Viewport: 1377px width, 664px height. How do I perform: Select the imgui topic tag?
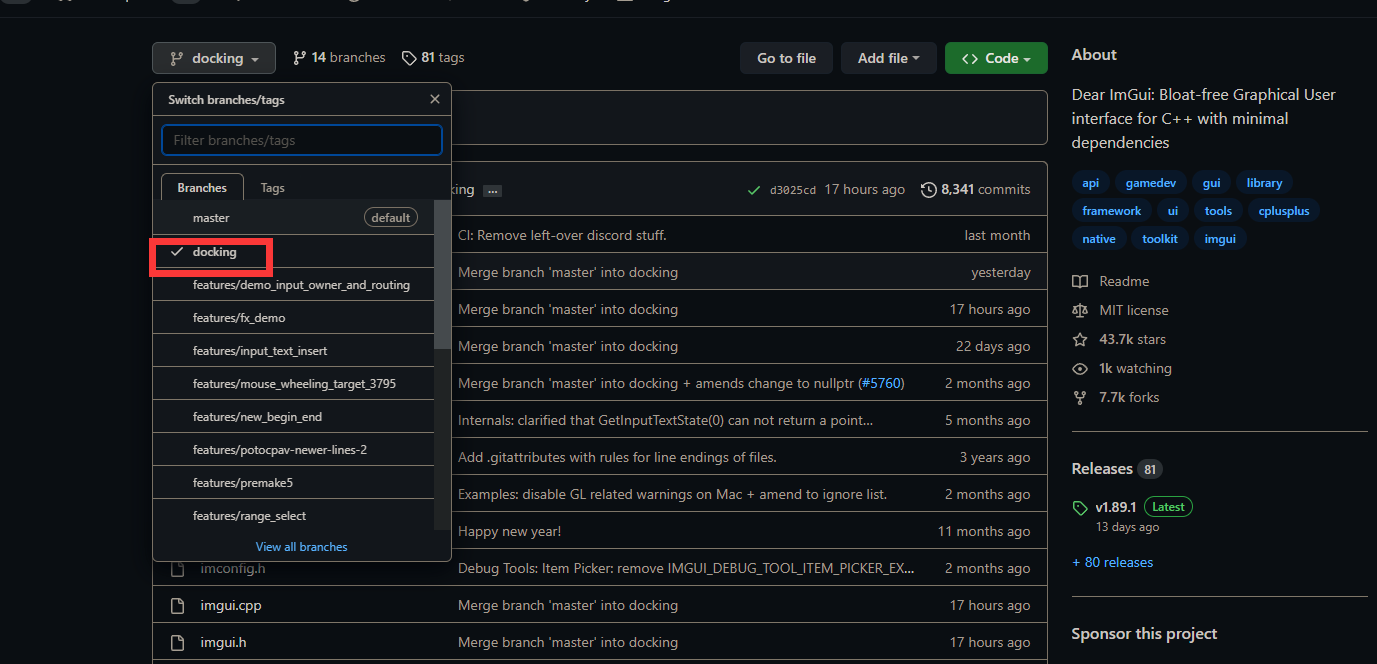pyautogui.click(x=1220, y=239)
